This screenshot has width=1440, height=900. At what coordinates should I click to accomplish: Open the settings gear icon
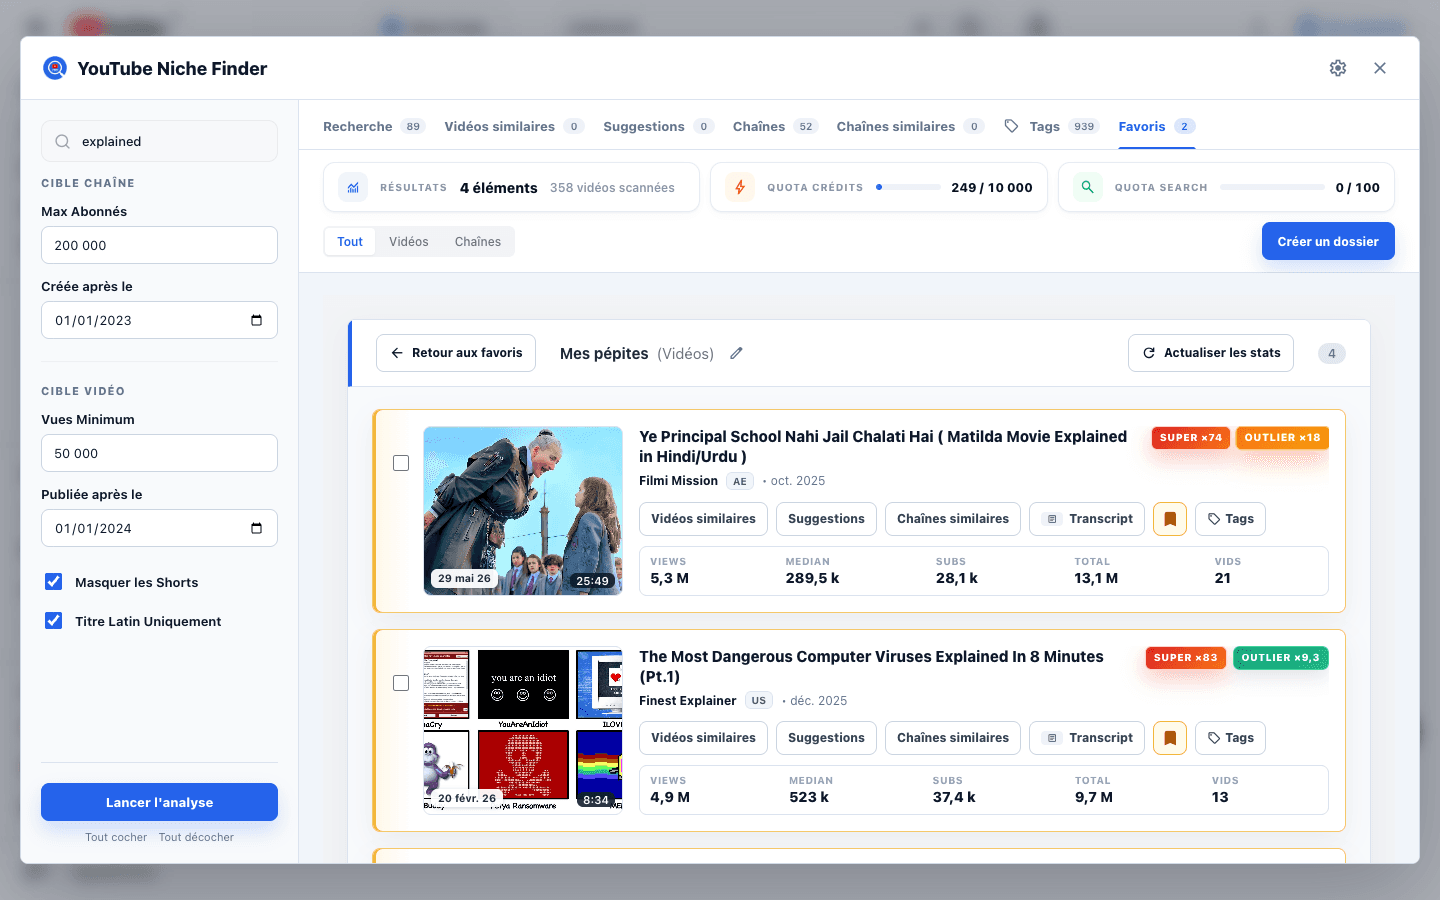pyautogui.click(x=1338, y=68)
